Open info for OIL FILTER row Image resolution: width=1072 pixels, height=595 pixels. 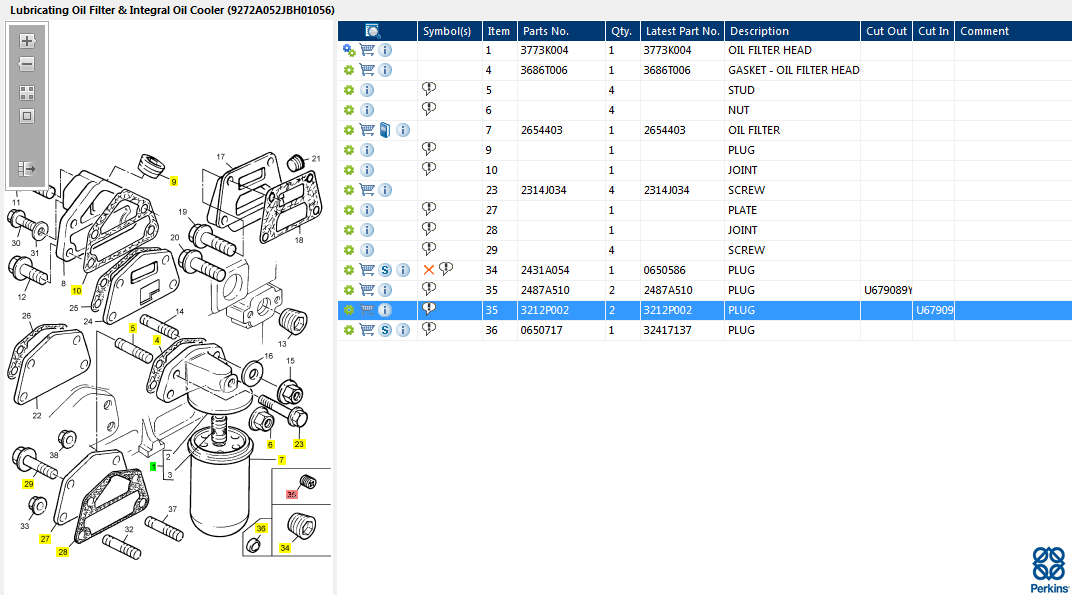coord(403,130)
